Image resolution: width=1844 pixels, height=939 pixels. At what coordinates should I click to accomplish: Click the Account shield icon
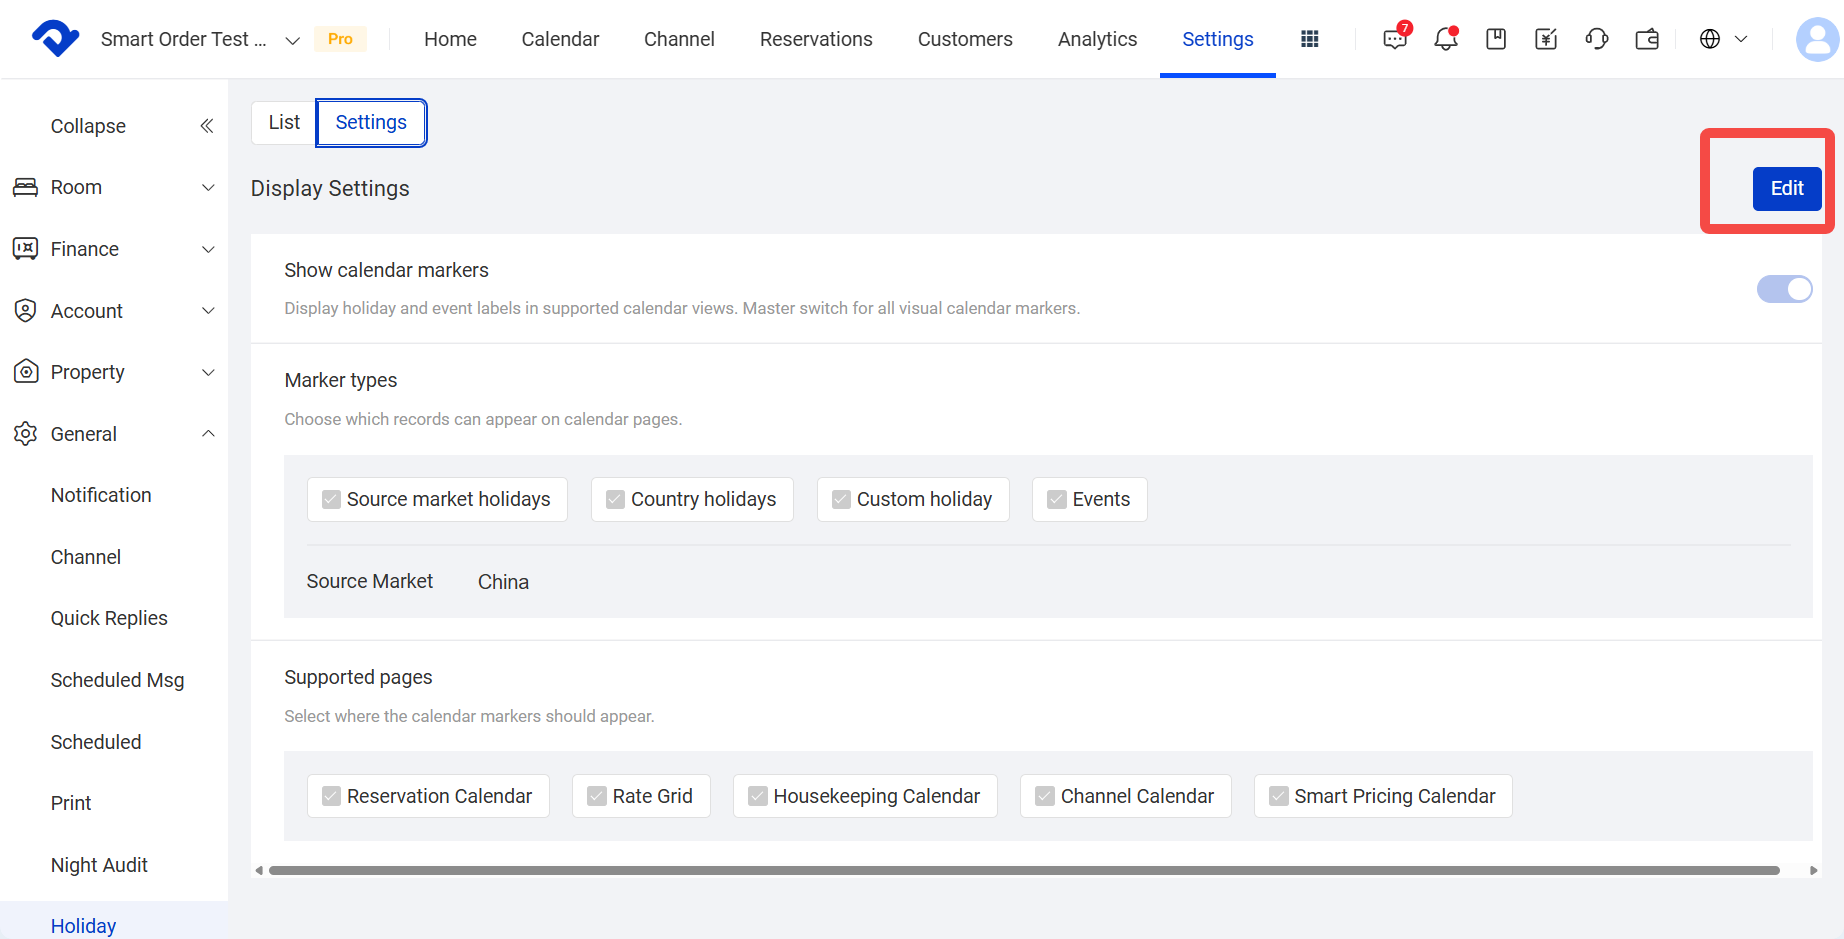25,310
